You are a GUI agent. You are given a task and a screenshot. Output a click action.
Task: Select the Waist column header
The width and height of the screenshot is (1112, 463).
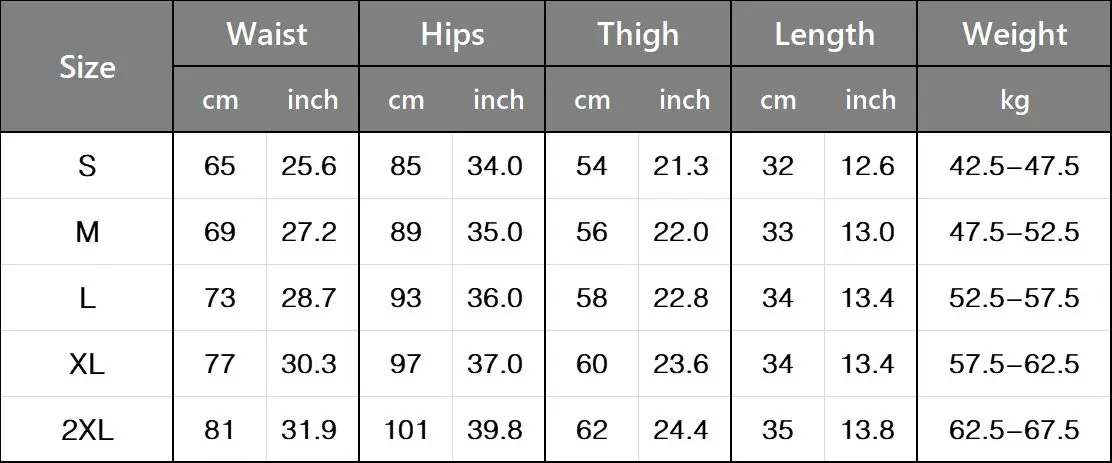266,34
